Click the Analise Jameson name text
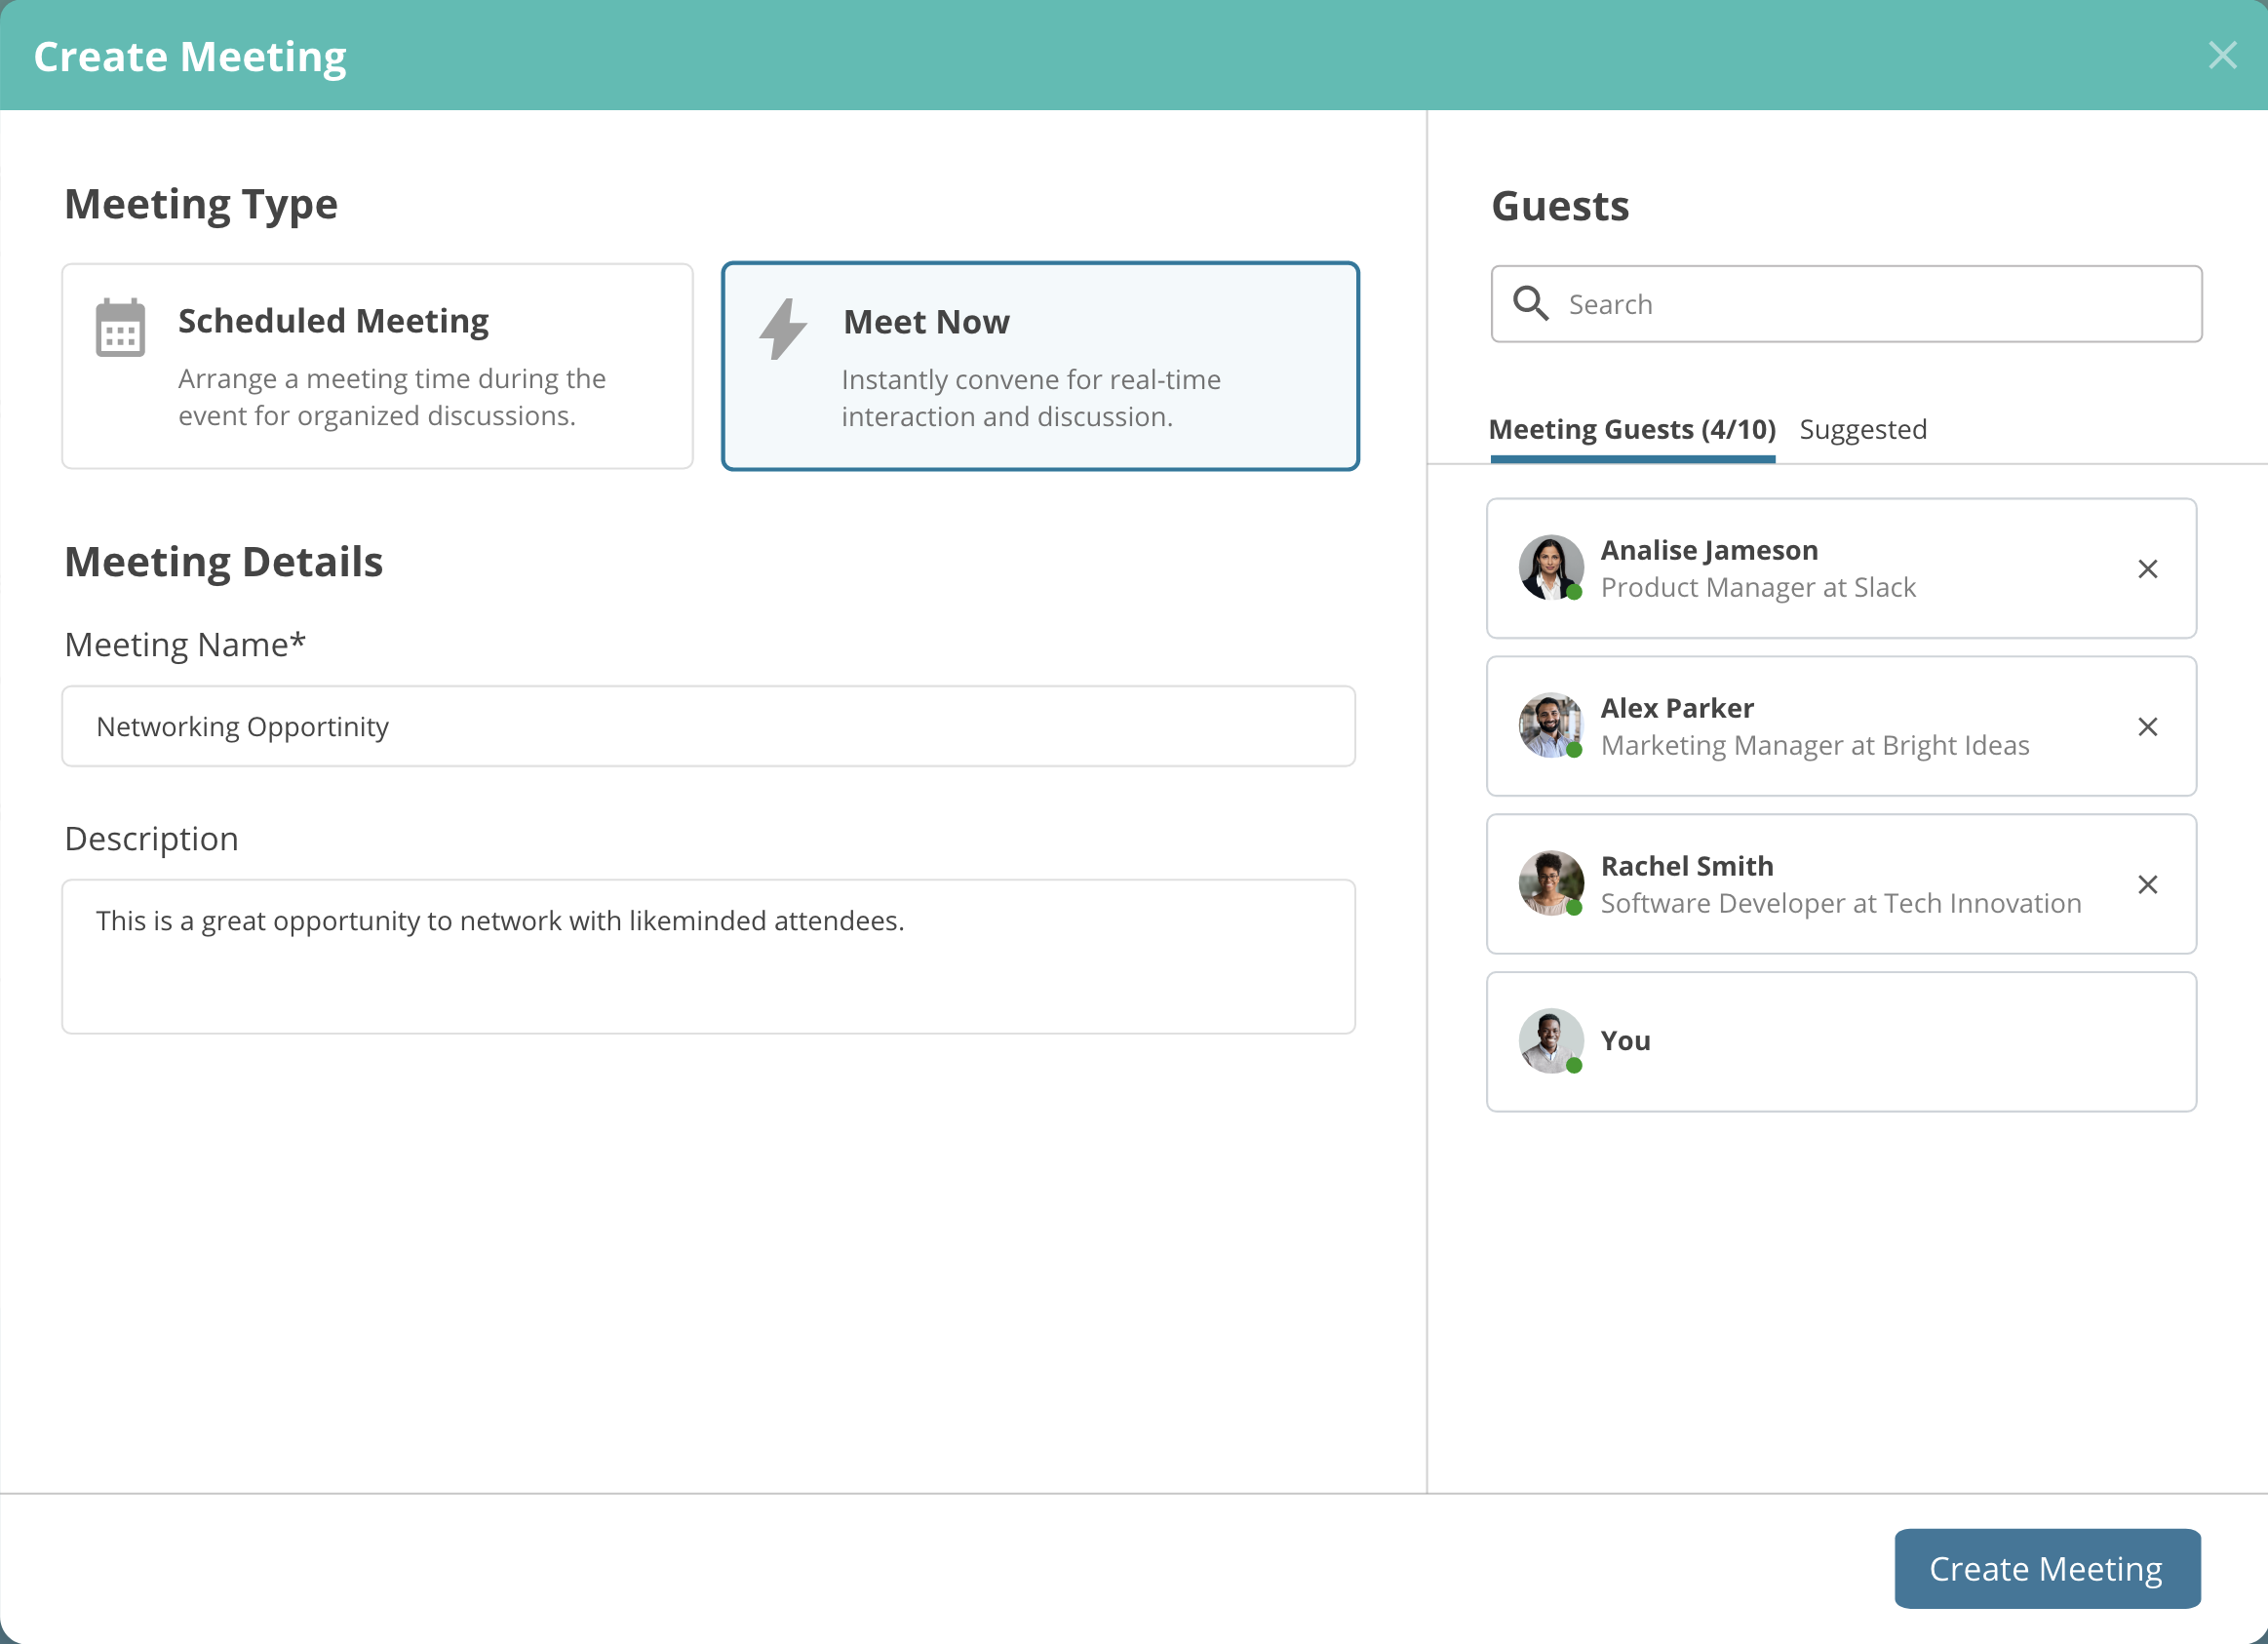2268x1644 pixels. (x=1709, y=550)
